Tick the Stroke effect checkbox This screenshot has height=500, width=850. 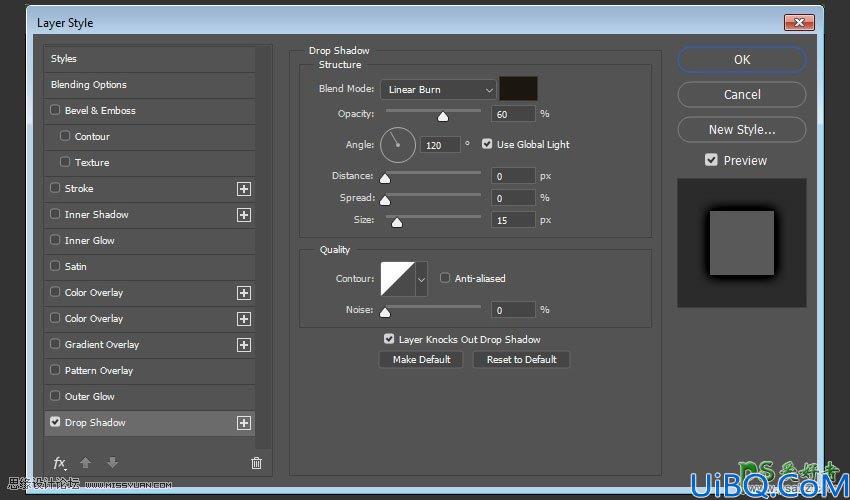(55, 188)
